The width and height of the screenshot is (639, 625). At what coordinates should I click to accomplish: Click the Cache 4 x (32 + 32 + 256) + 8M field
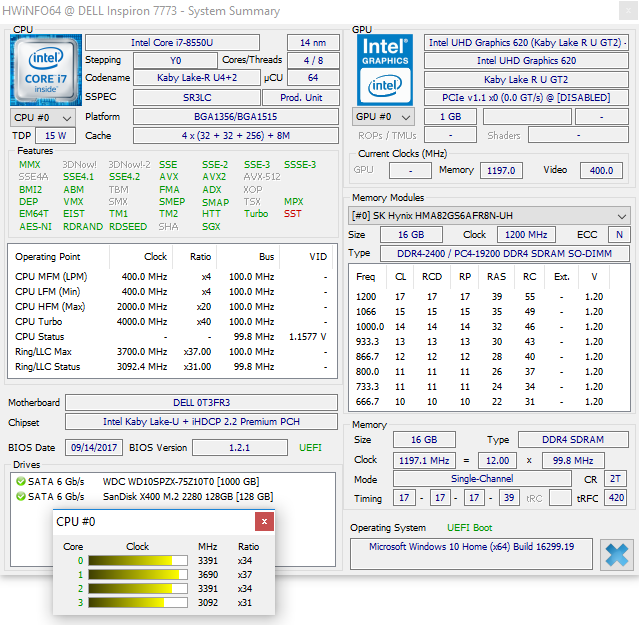[236, 136]
